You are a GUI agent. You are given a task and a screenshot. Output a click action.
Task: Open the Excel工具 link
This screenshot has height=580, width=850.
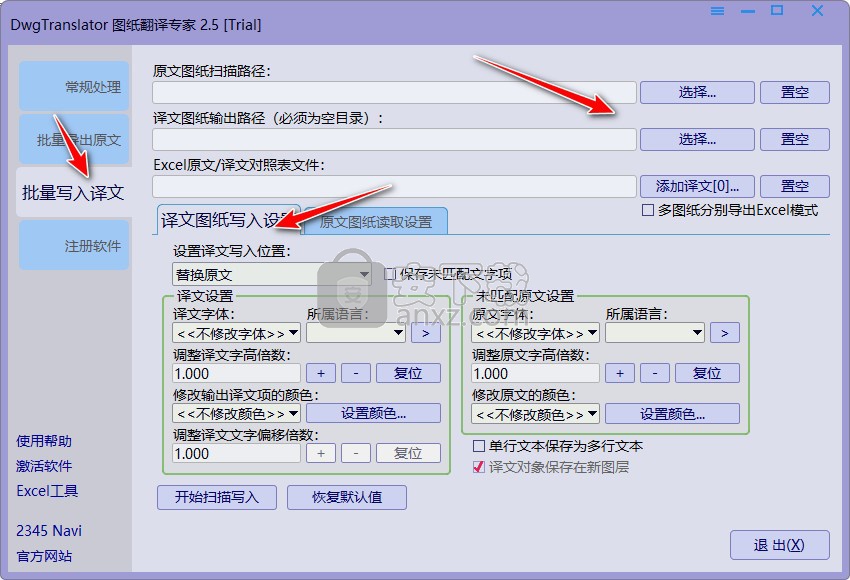(47, 491)
